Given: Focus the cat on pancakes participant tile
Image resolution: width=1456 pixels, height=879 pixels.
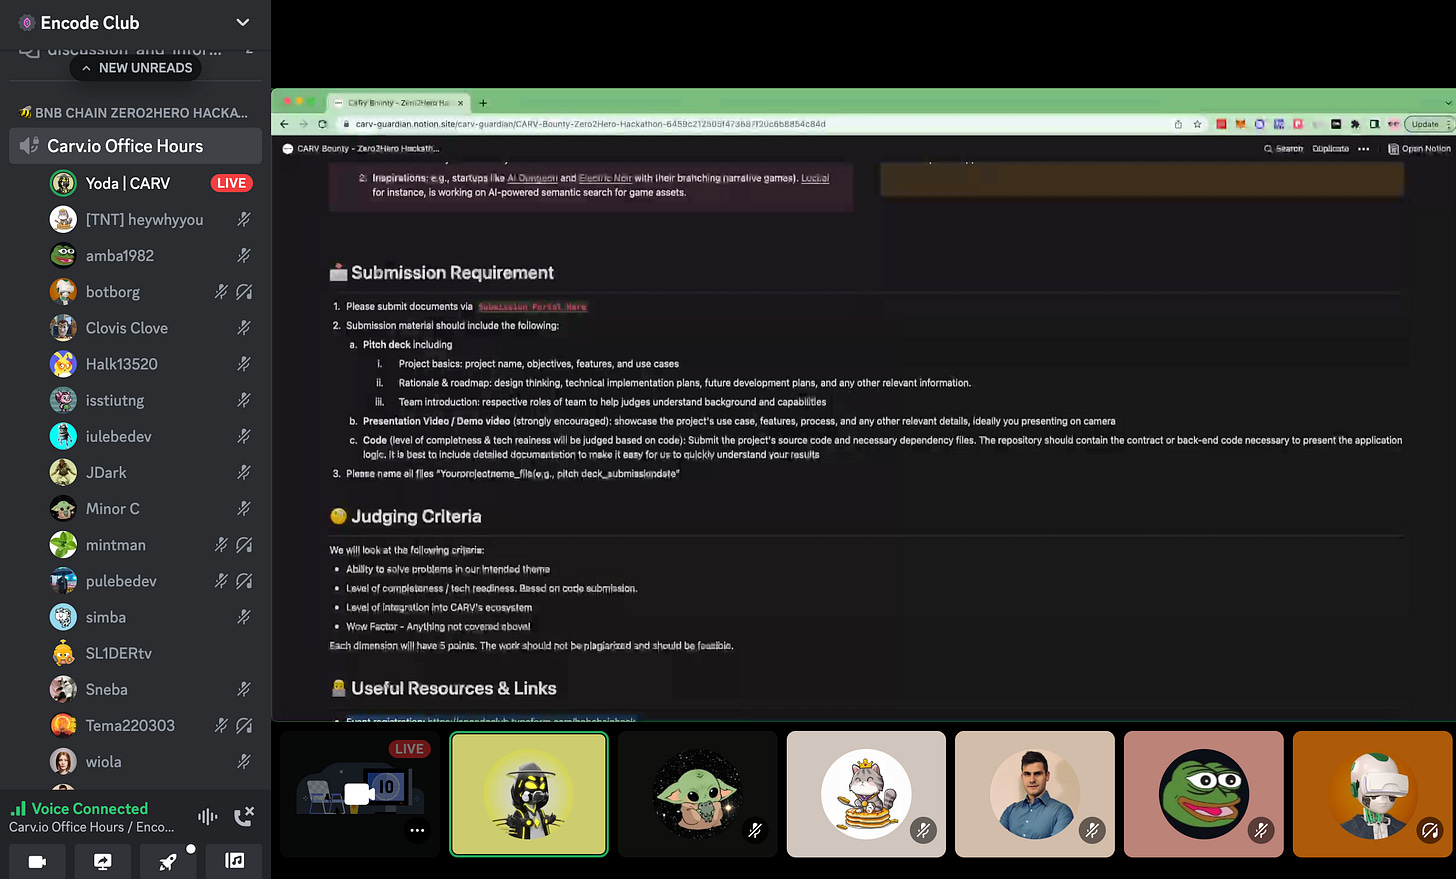Looking at the screenshot, I should [x=866, y=794].
